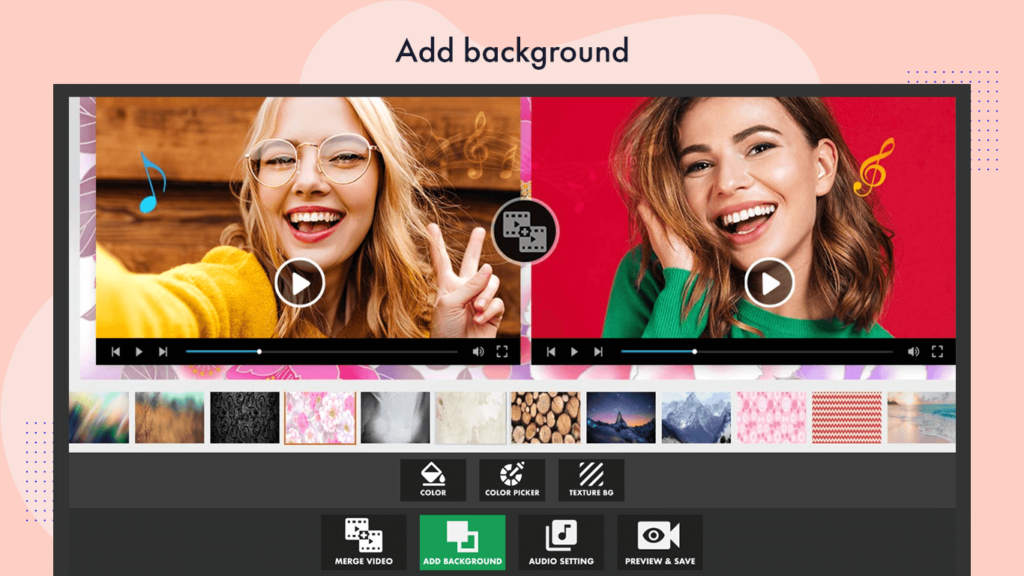Choose the starry night mountain background thumbnail
1024x576 pixels.
[x=621, y=418]
